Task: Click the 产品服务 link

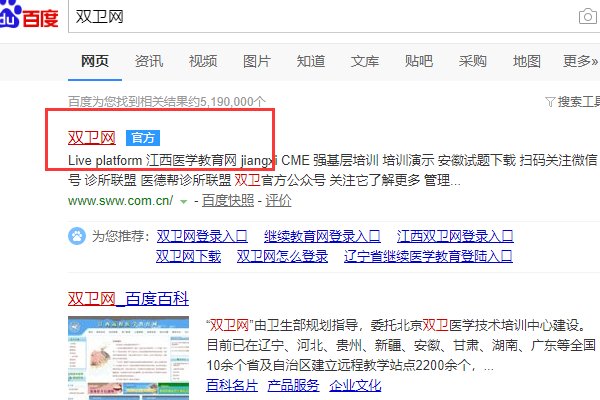Action: (293, 385)
